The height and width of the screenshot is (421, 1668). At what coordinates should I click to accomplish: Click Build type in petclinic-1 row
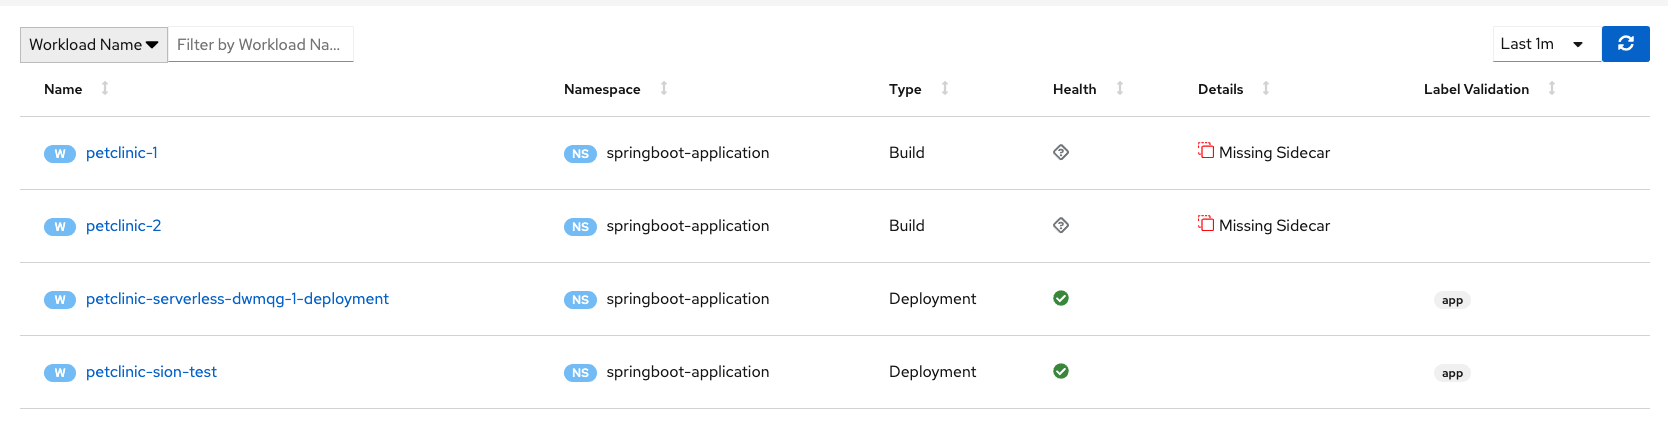tap(907, 153)
